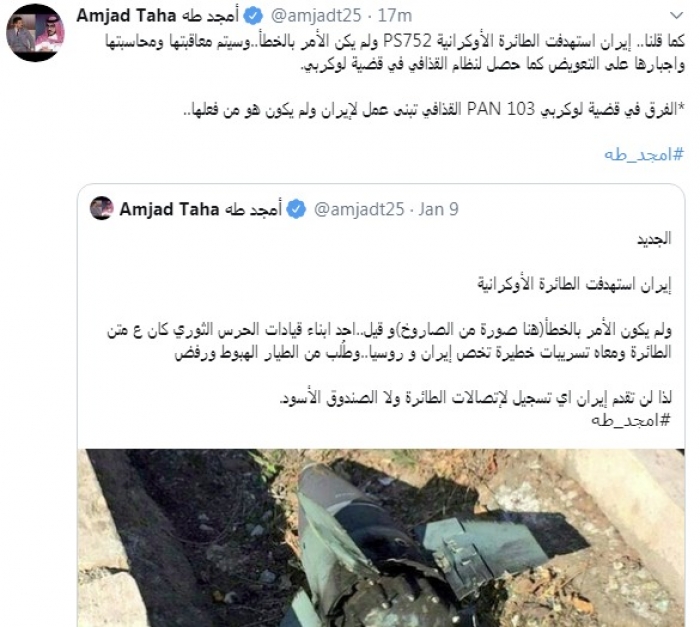Screen dimensions: 700x627
Task: Click the line mentioning PAN 103
Action: (434, 109)
